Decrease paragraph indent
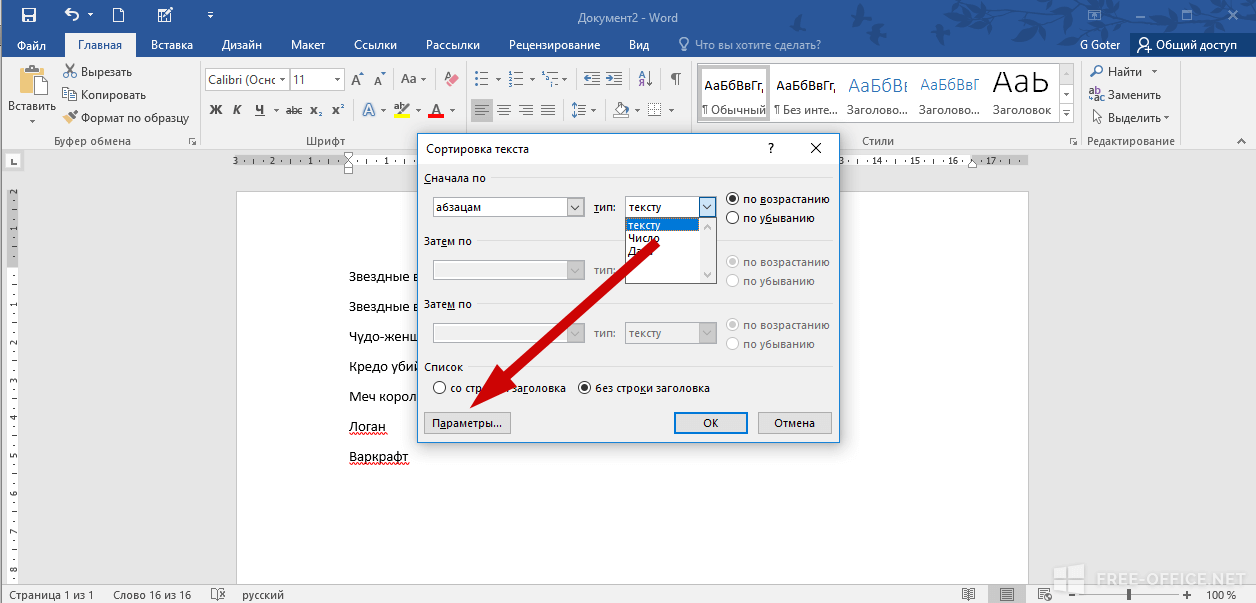1256x603 pixels. pyautogui.click(x=592, y=79)
